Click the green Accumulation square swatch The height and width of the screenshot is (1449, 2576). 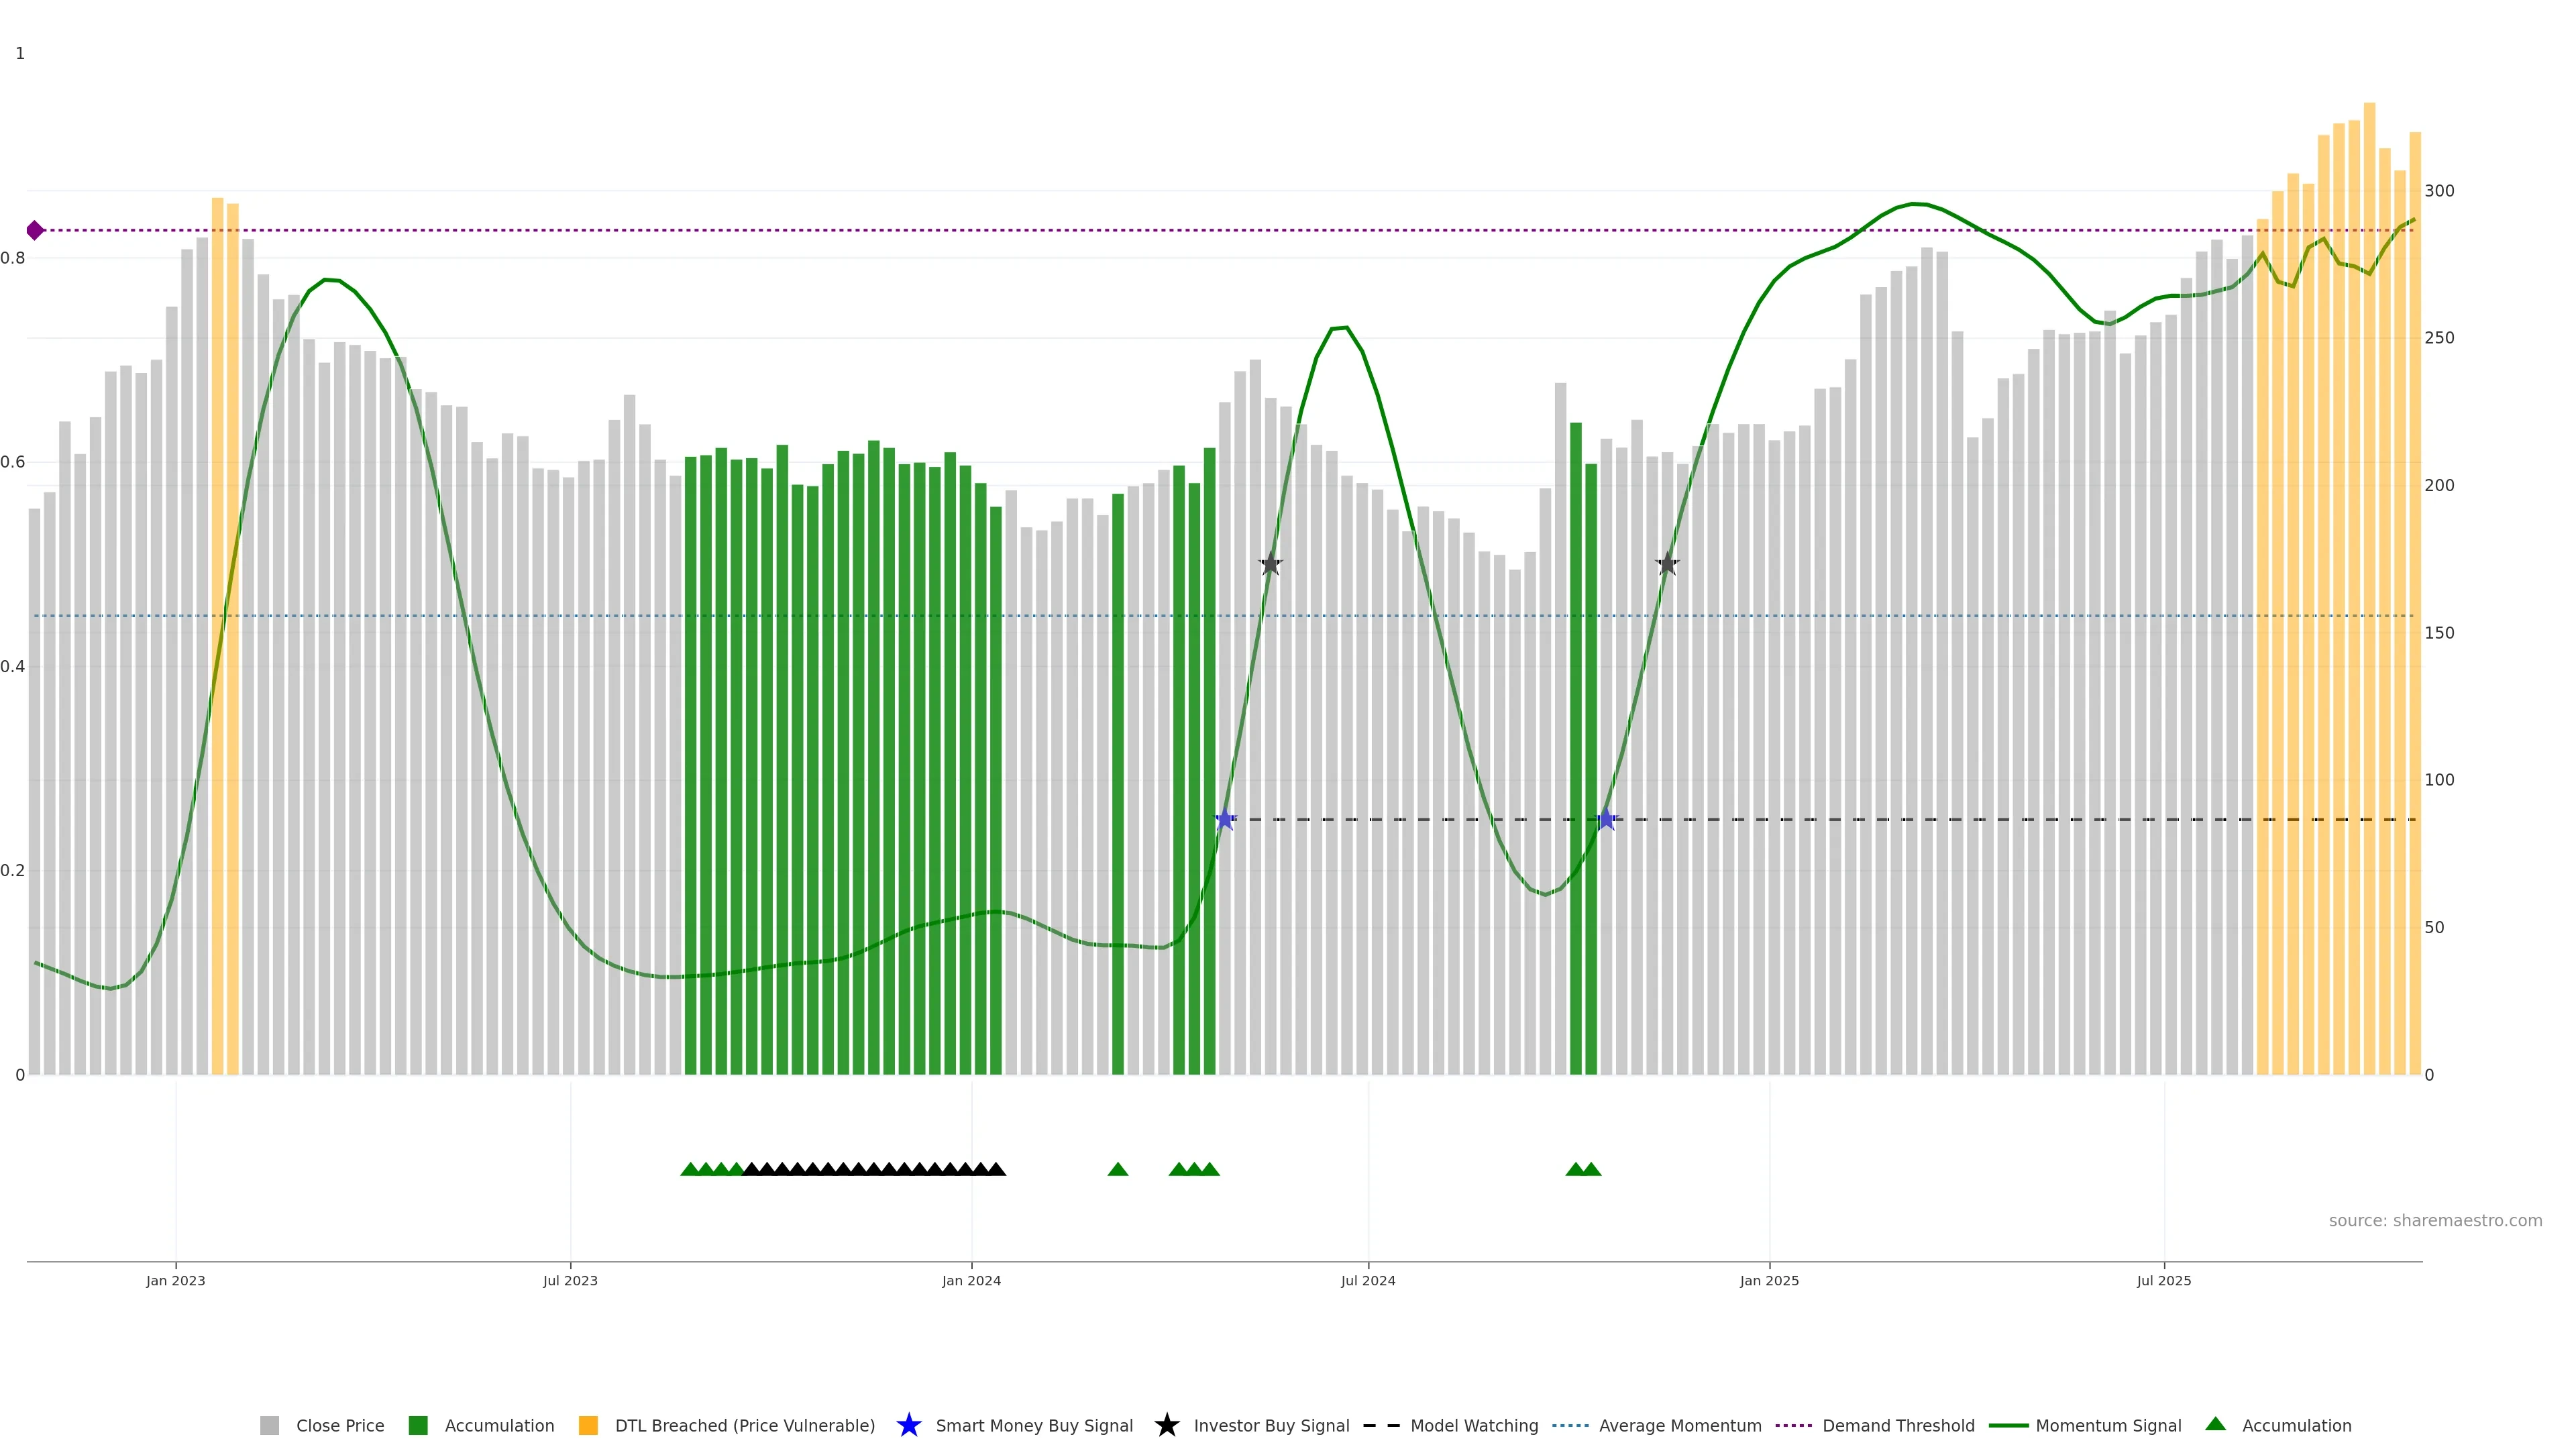[x=418, y=1426]
